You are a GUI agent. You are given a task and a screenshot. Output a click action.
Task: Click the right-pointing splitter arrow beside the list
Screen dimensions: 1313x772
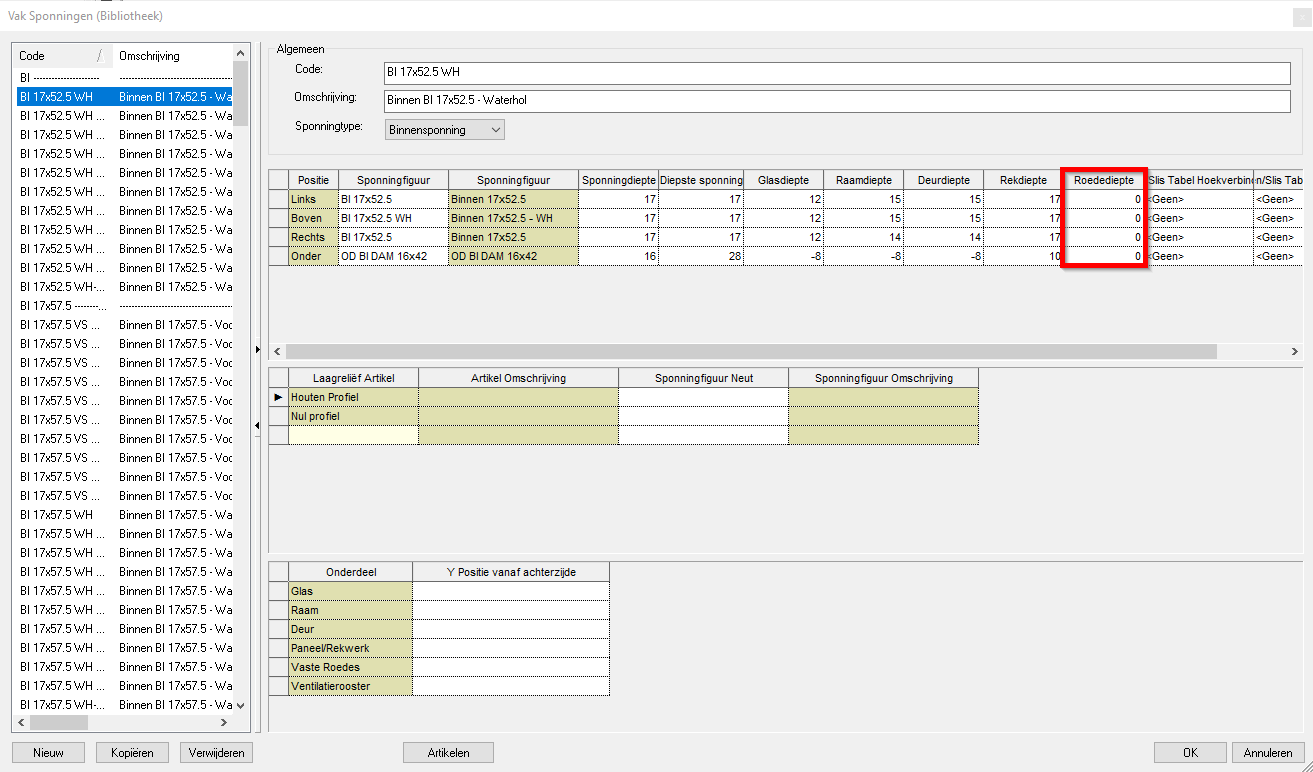click(x=258, y=350)
